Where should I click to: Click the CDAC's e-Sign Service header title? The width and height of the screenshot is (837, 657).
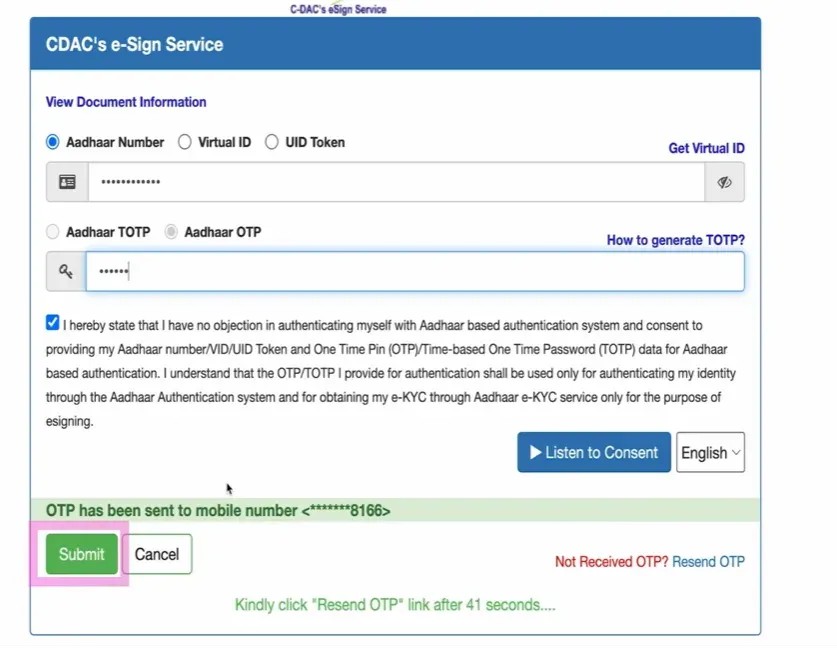click(x=135, y=44)
